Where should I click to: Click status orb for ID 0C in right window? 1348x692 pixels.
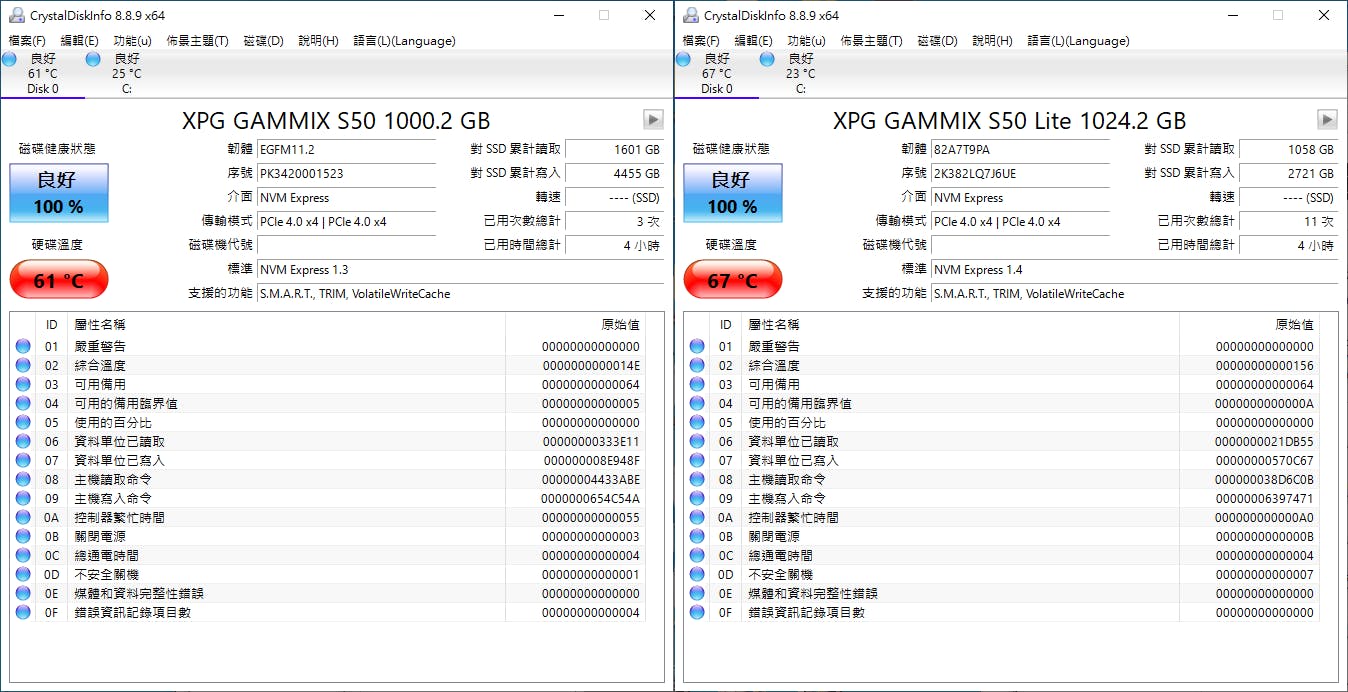(x=697, y=555)
